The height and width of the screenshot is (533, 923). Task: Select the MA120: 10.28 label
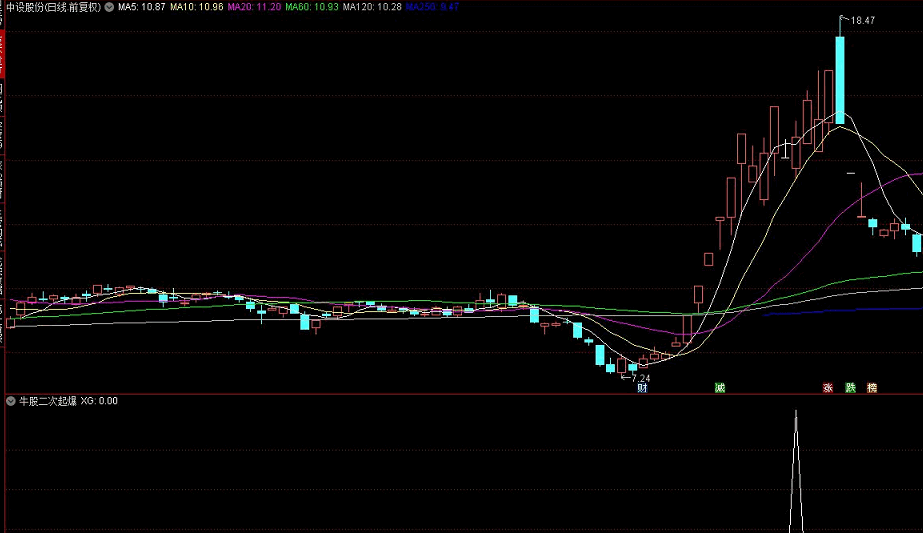point(372,7)
